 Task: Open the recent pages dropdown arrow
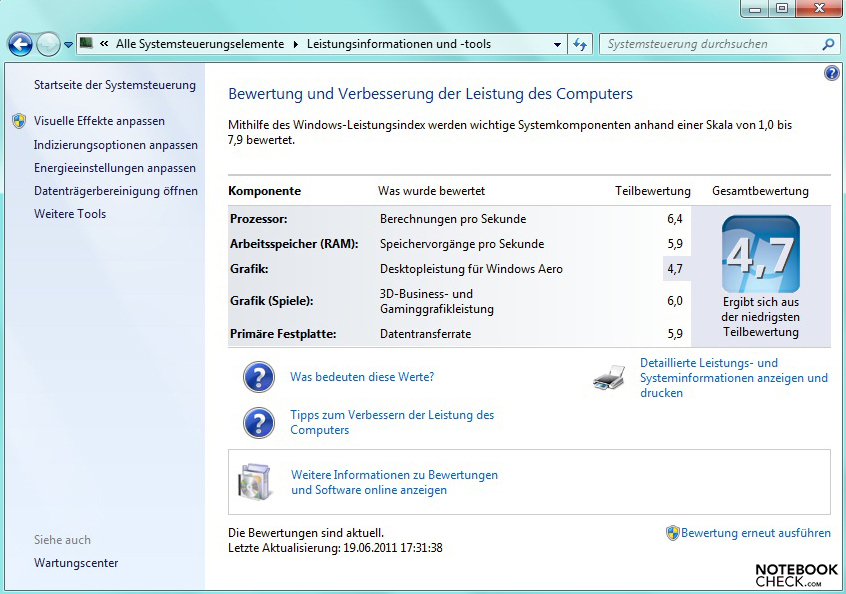68,45
